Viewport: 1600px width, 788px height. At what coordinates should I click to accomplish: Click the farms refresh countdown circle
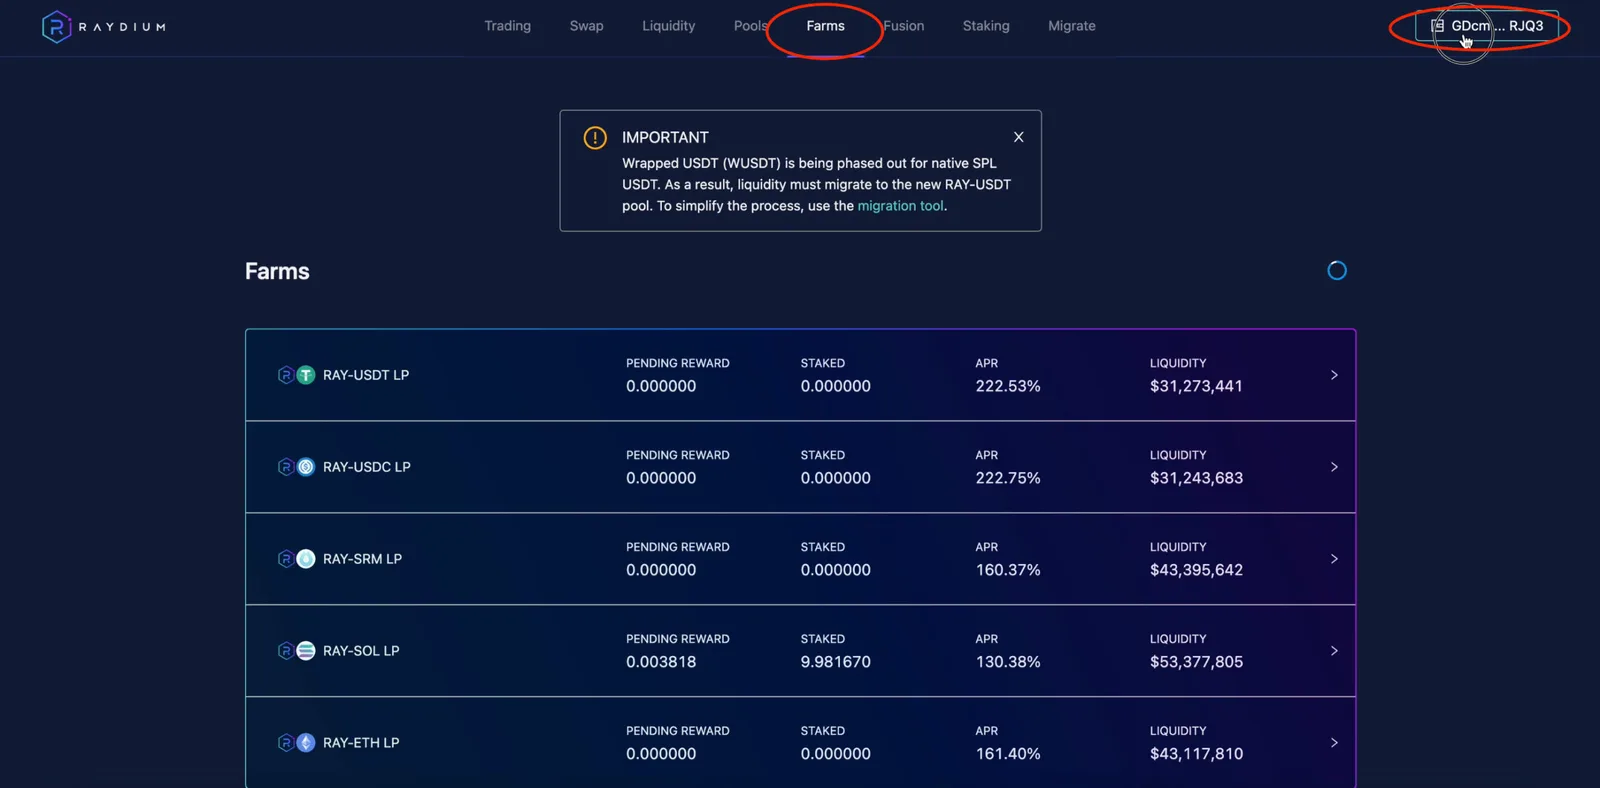tap(1337, 271)
